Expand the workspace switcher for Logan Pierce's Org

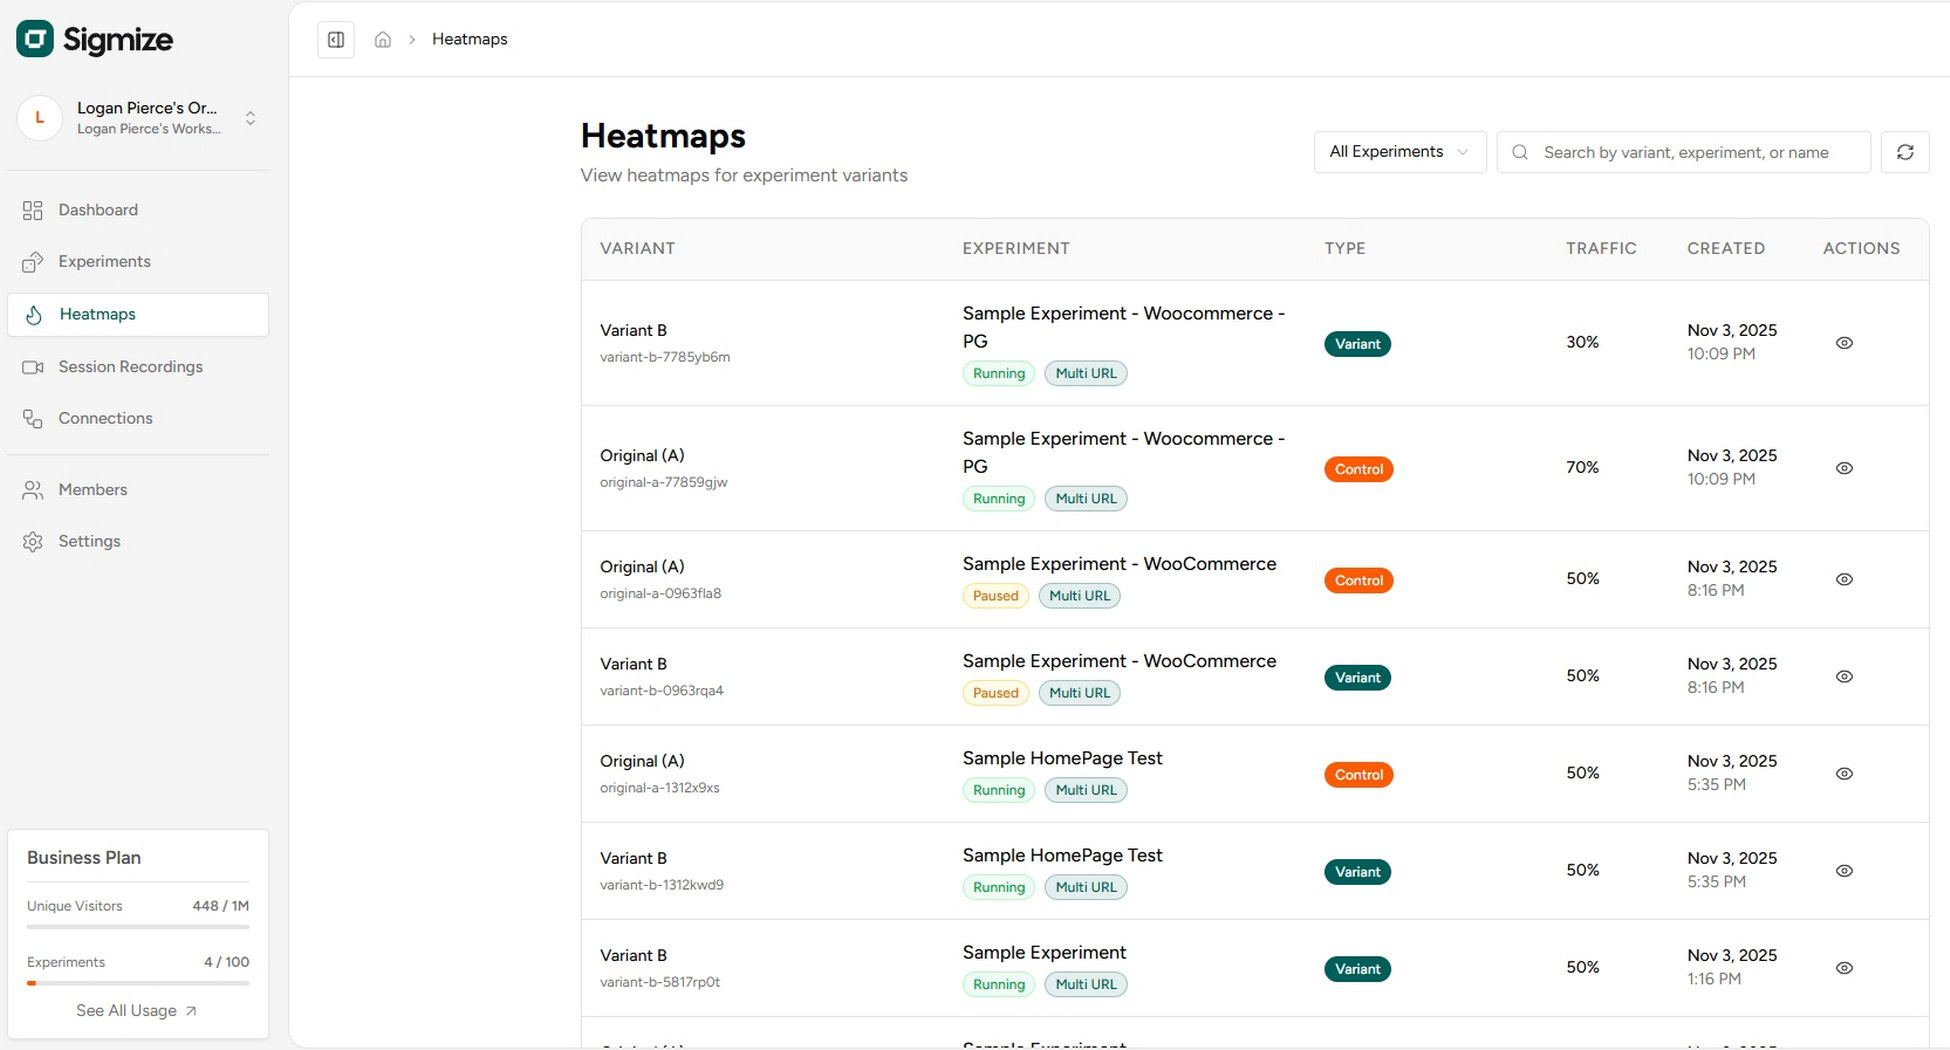pyautogui.click(x=249, y=117)
